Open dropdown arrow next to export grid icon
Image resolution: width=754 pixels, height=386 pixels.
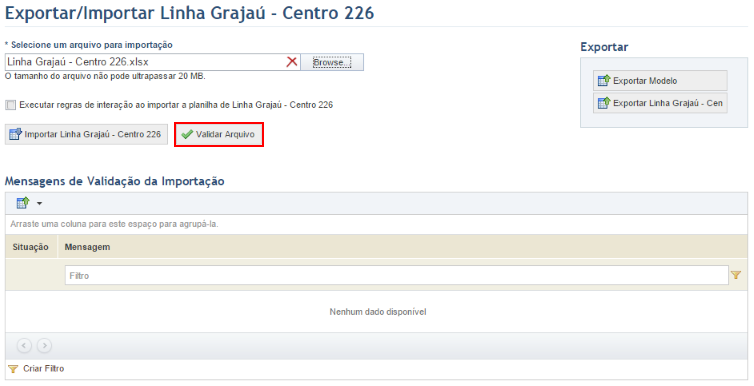[x=39, y=203]
